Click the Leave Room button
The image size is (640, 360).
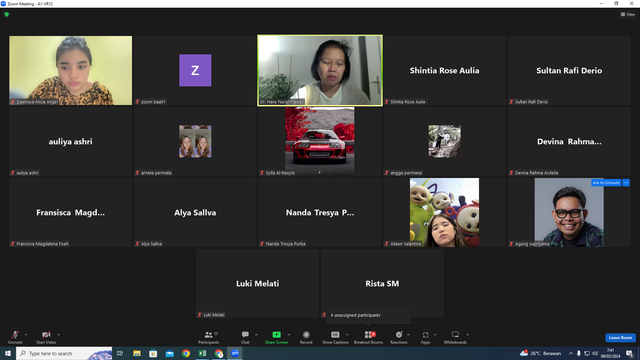[620, 338]
